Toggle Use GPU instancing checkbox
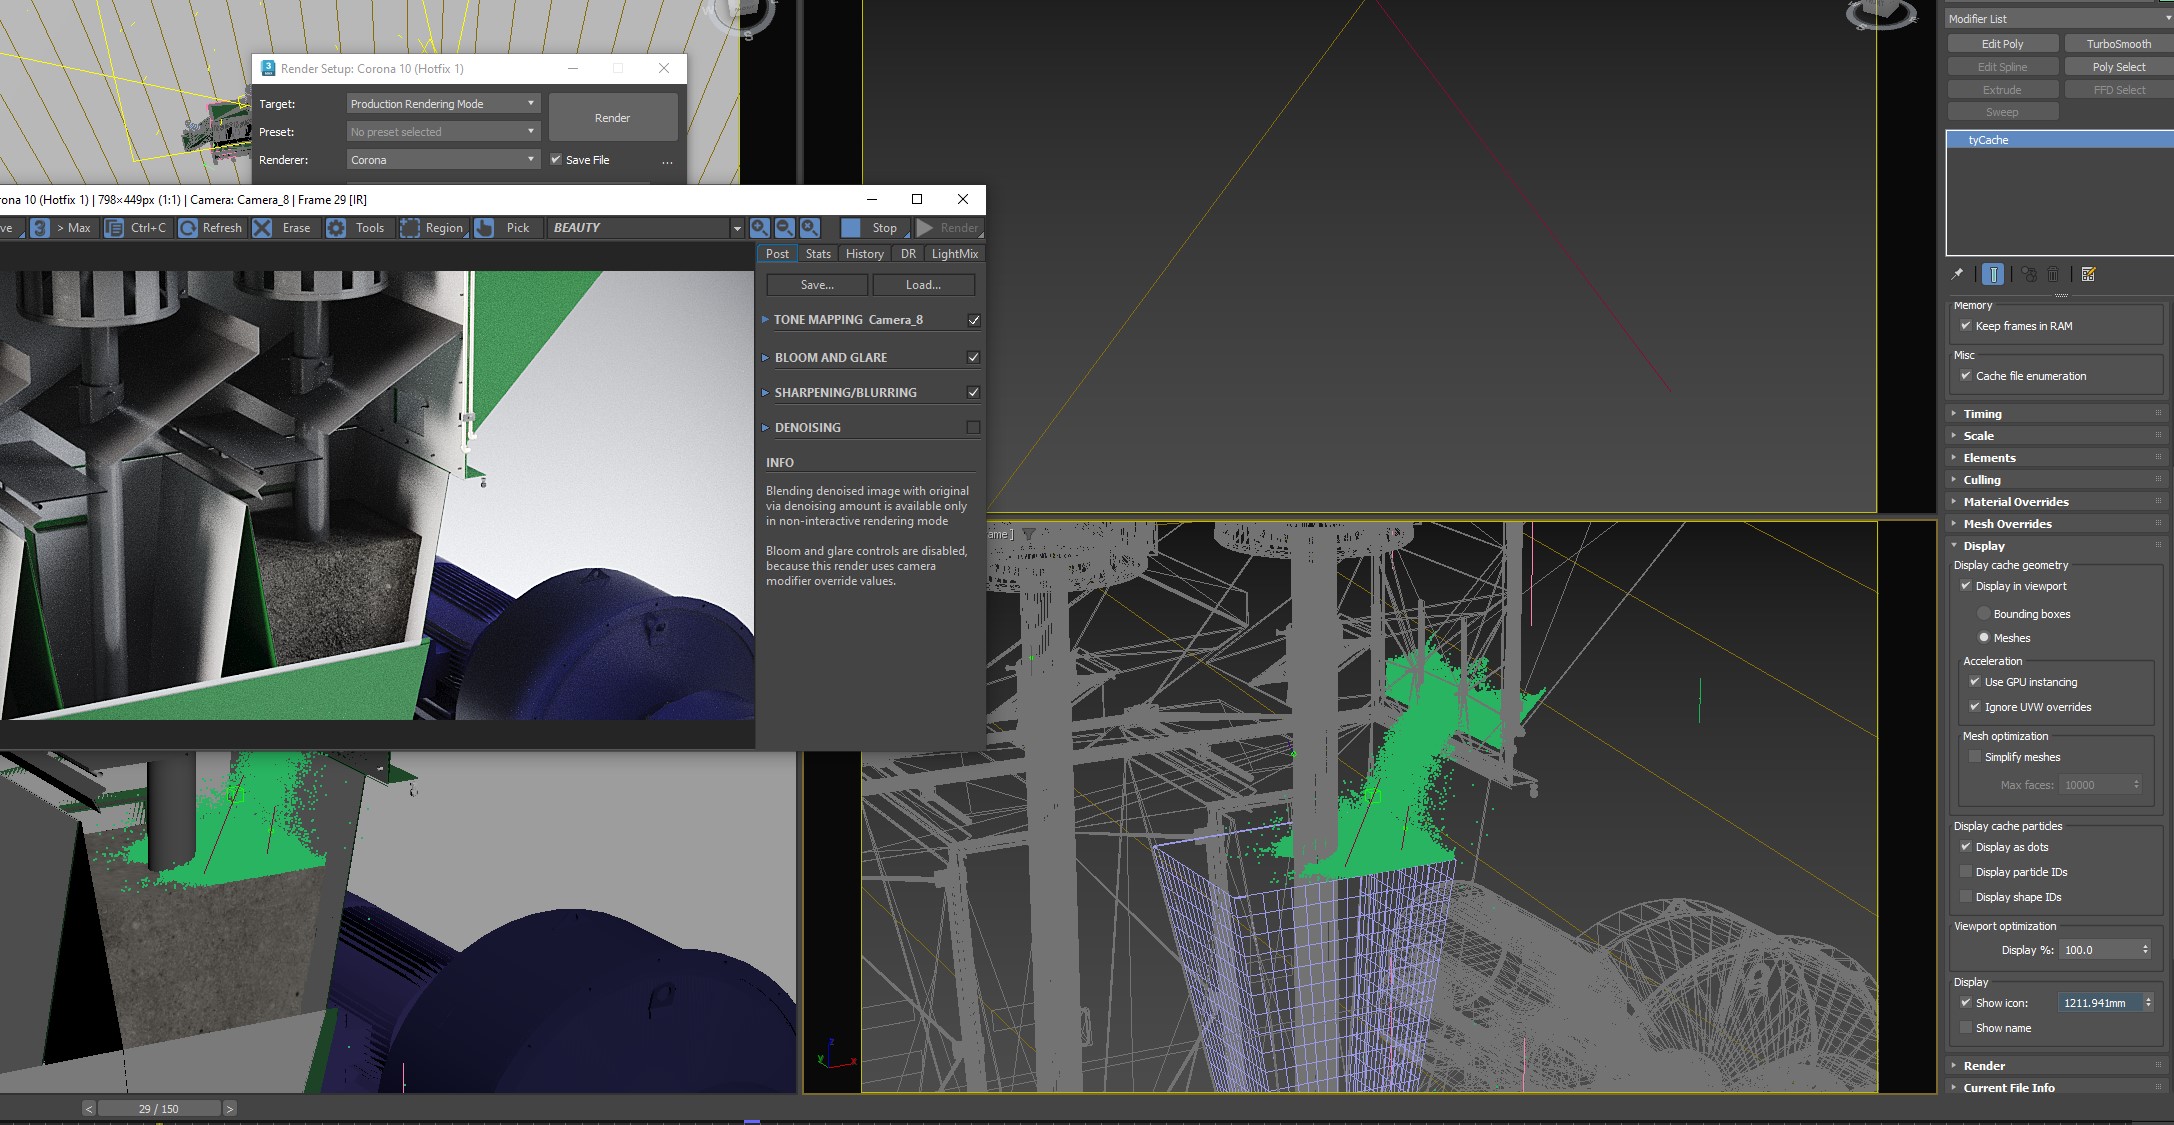 1975,682
